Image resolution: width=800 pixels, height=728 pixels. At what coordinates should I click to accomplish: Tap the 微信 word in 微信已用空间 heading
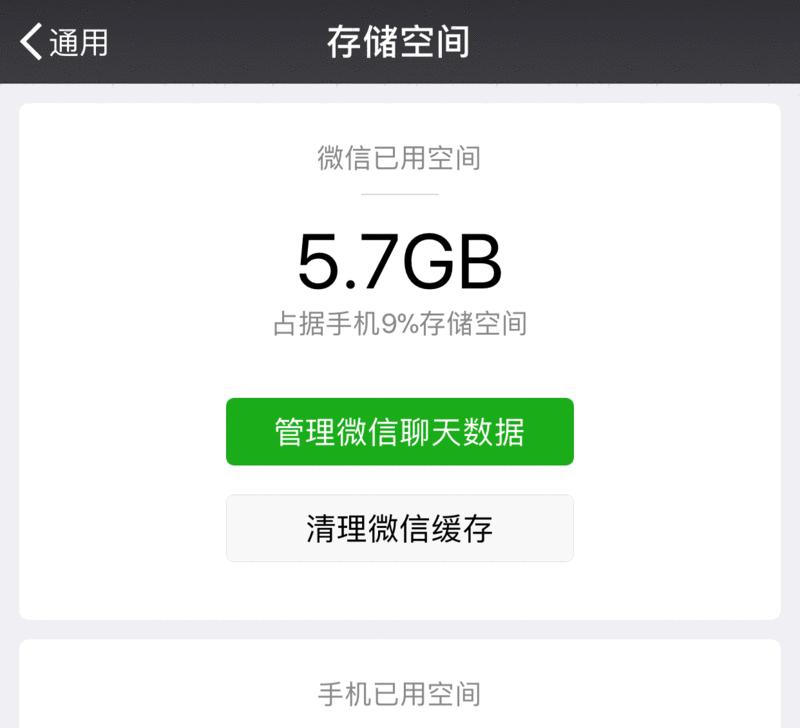[344, 158]
